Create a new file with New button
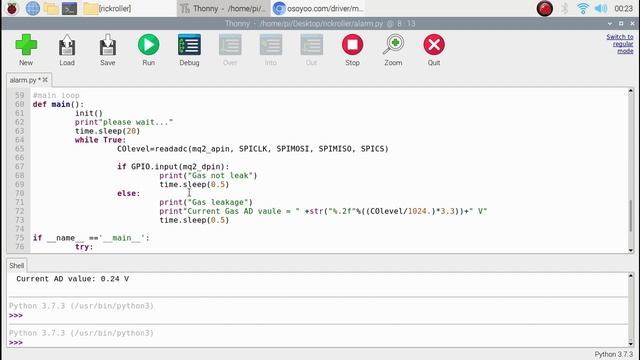Viewport: 640px width, 360px height. pyautogui.click(x=26, y=50)
